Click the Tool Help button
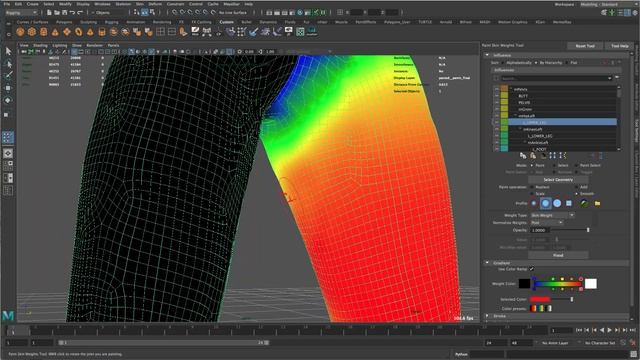Screen dimensions: 640x360 click(x=620, y=46)
